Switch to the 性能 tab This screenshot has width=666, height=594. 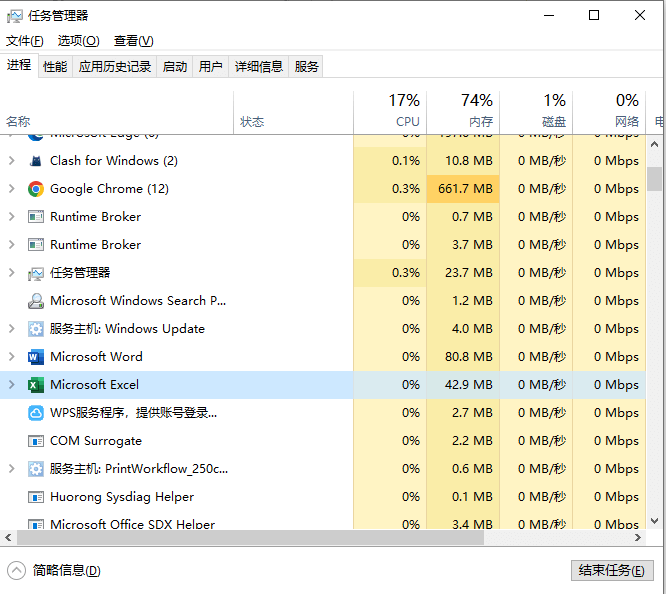(x=55, y=67)
